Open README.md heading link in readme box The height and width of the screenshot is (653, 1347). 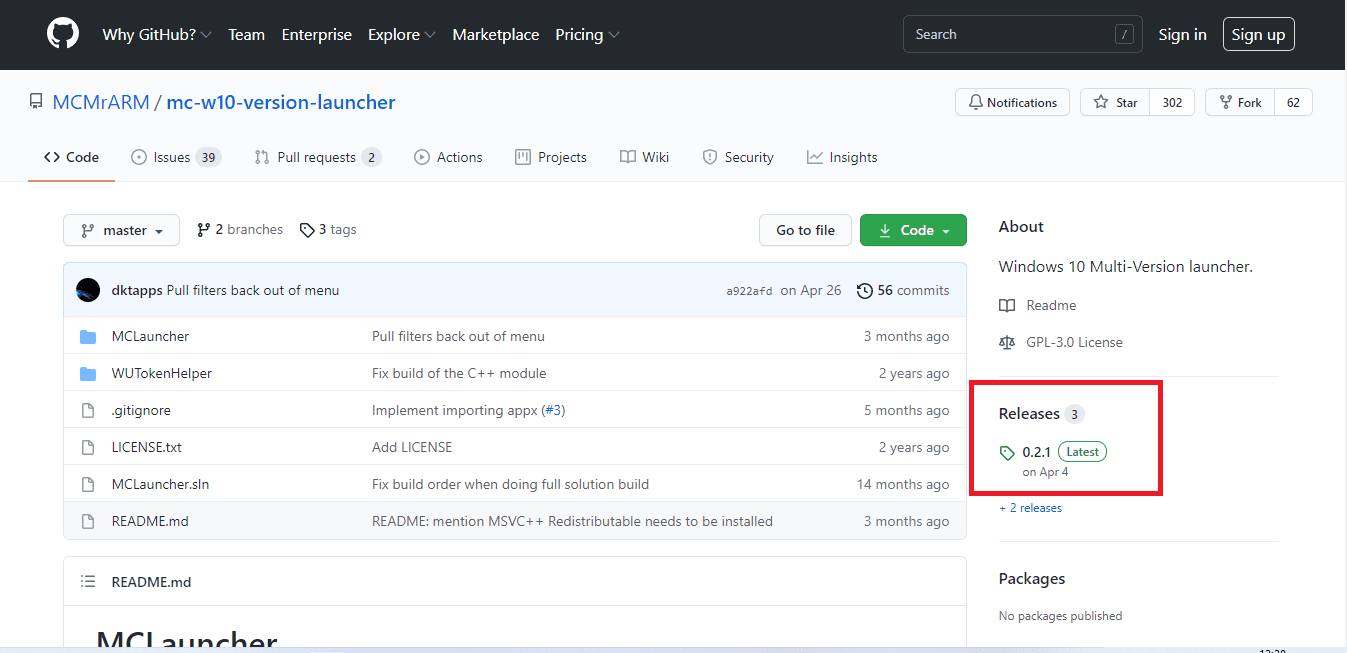151,582
